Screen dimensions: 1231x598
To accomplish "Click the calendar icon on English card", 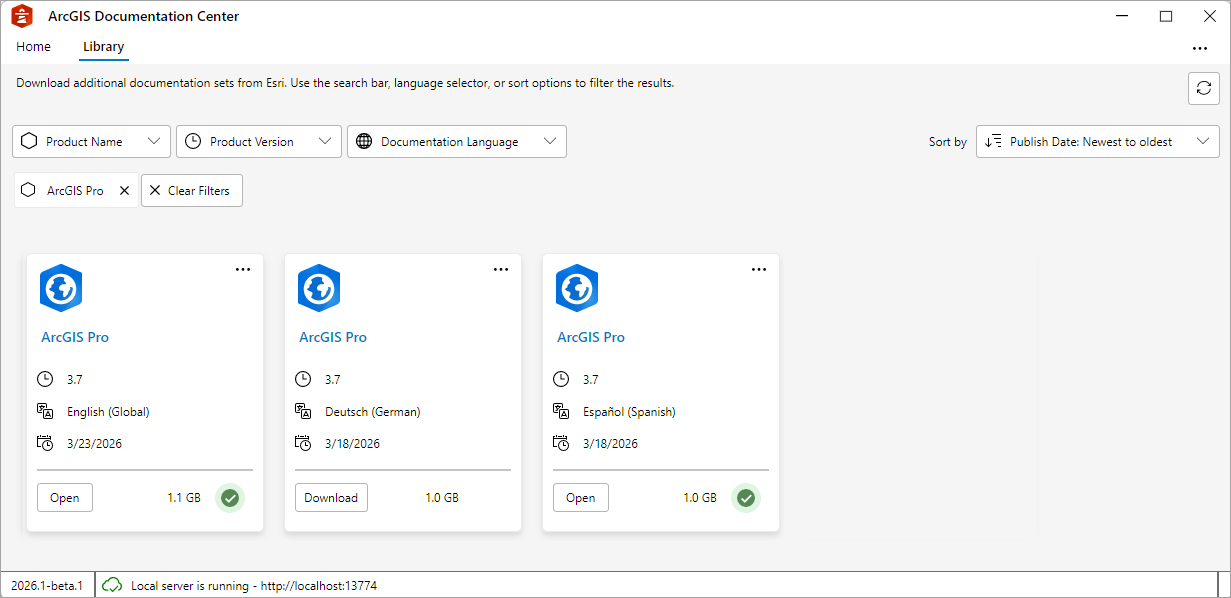I will click(x=44, y=443).
